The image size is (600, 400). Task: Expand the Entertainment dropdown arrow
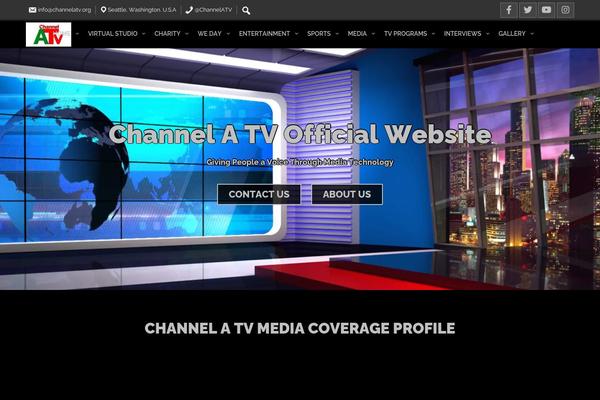point(297,34)
